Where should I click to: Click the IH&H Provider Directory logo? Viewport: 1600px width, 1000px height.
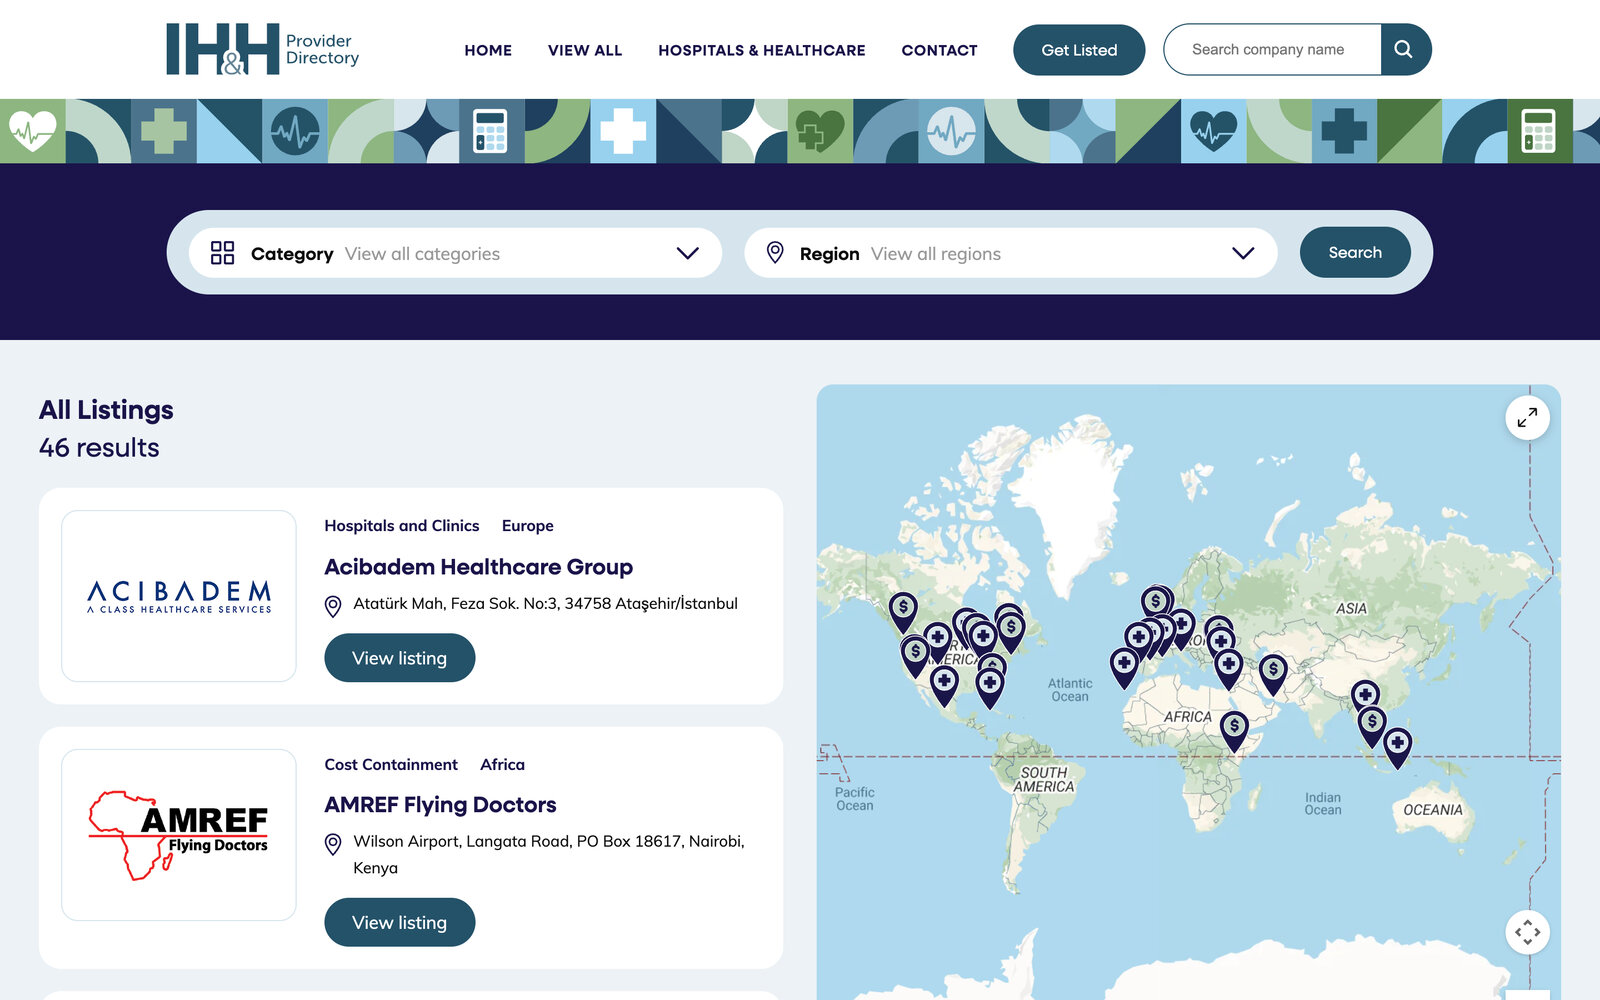click(x=262, y=49)
